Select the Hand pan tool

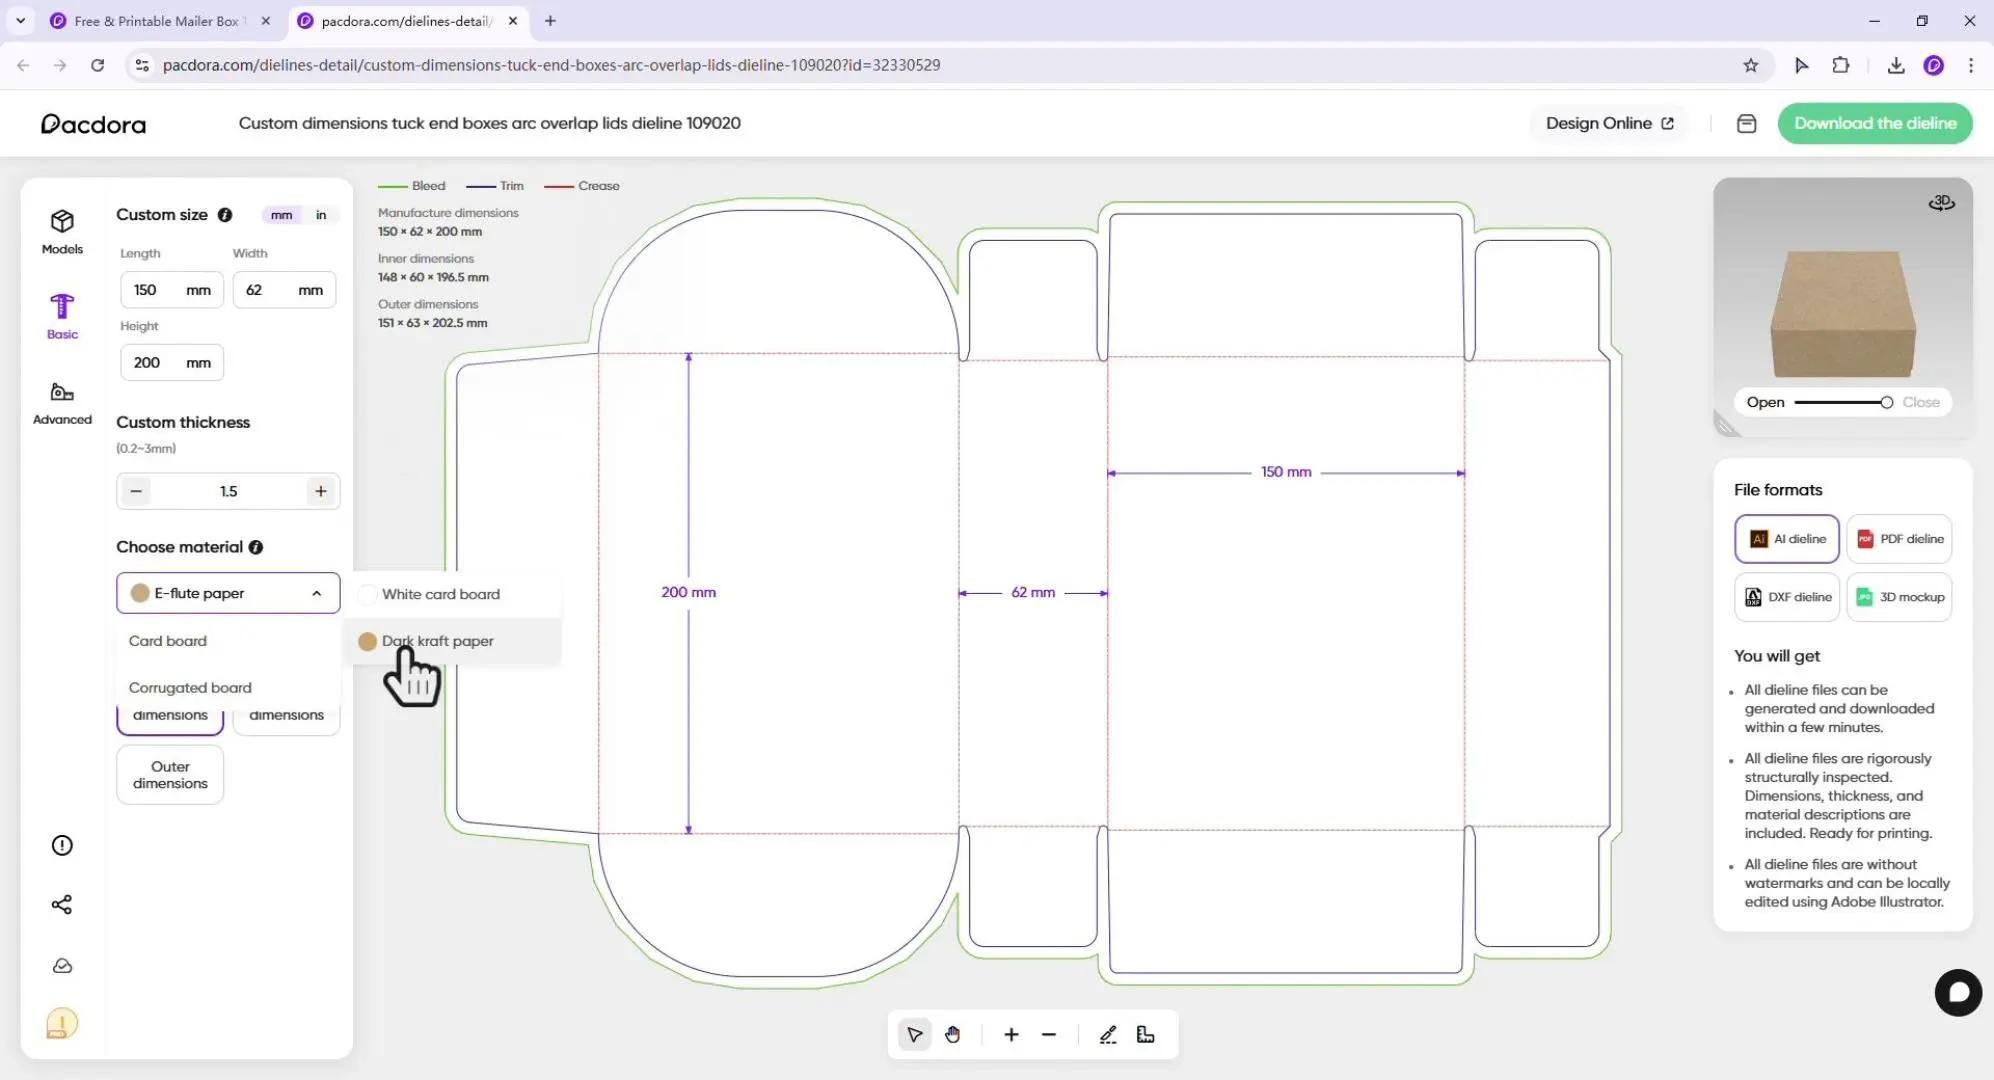click(952, 1034)
